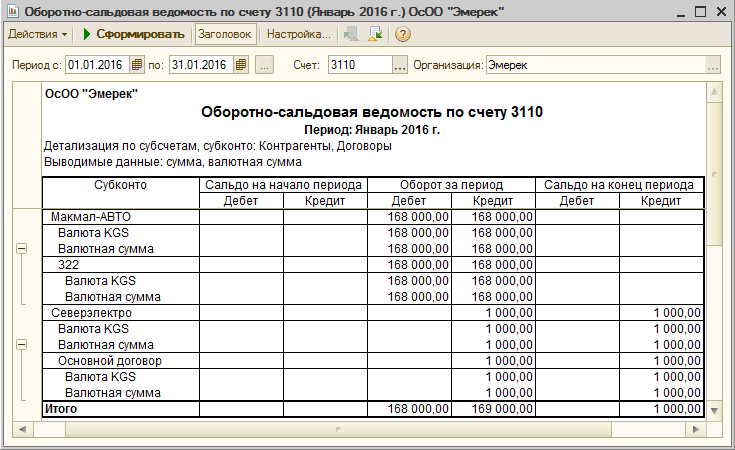Click the organization selection ellipsis button
Screen dimensions: 735x450
[713, 66]
